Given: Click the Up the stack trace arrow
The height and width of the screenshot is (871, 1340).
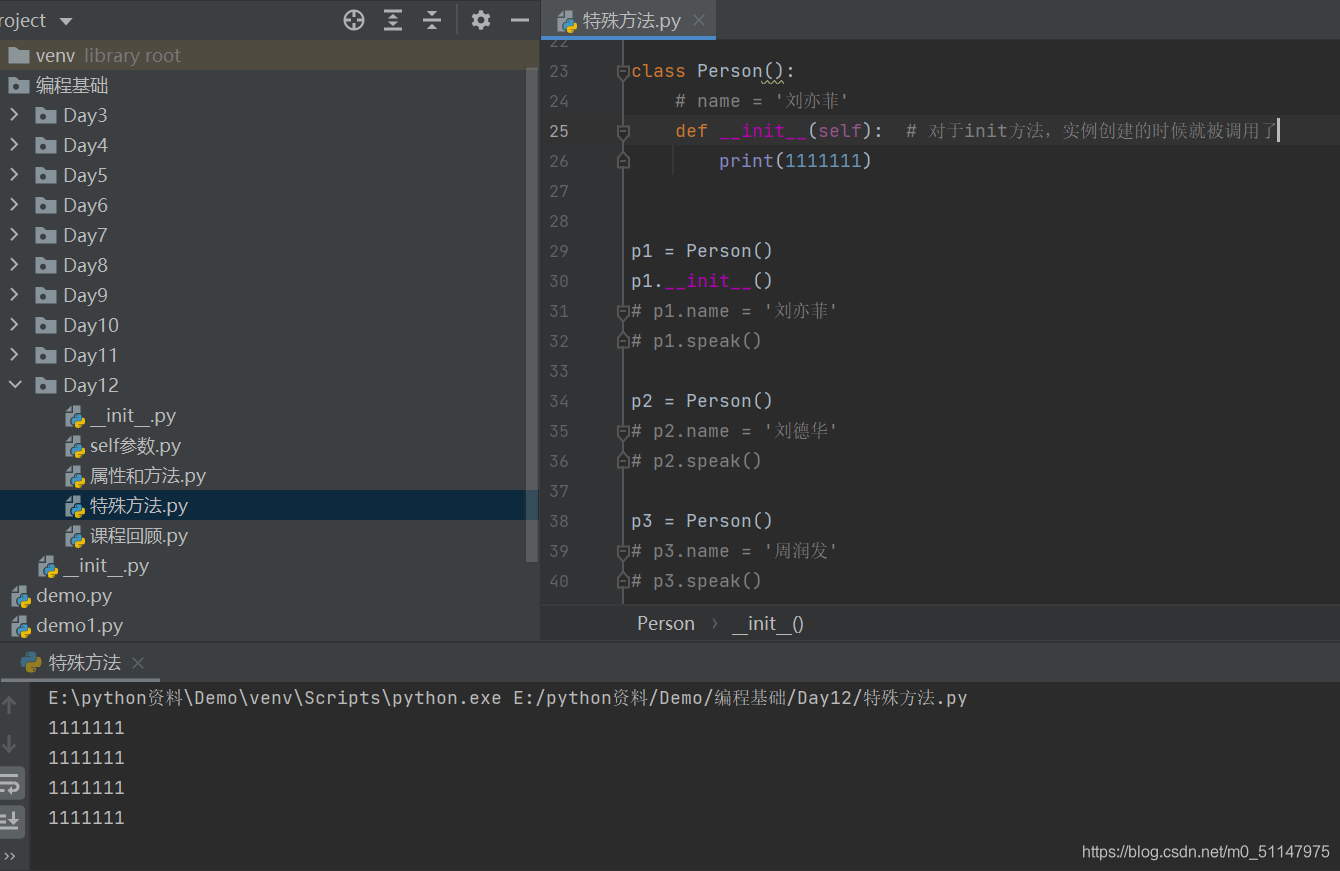Looking at the screenshot, I should tap(10, 705).
